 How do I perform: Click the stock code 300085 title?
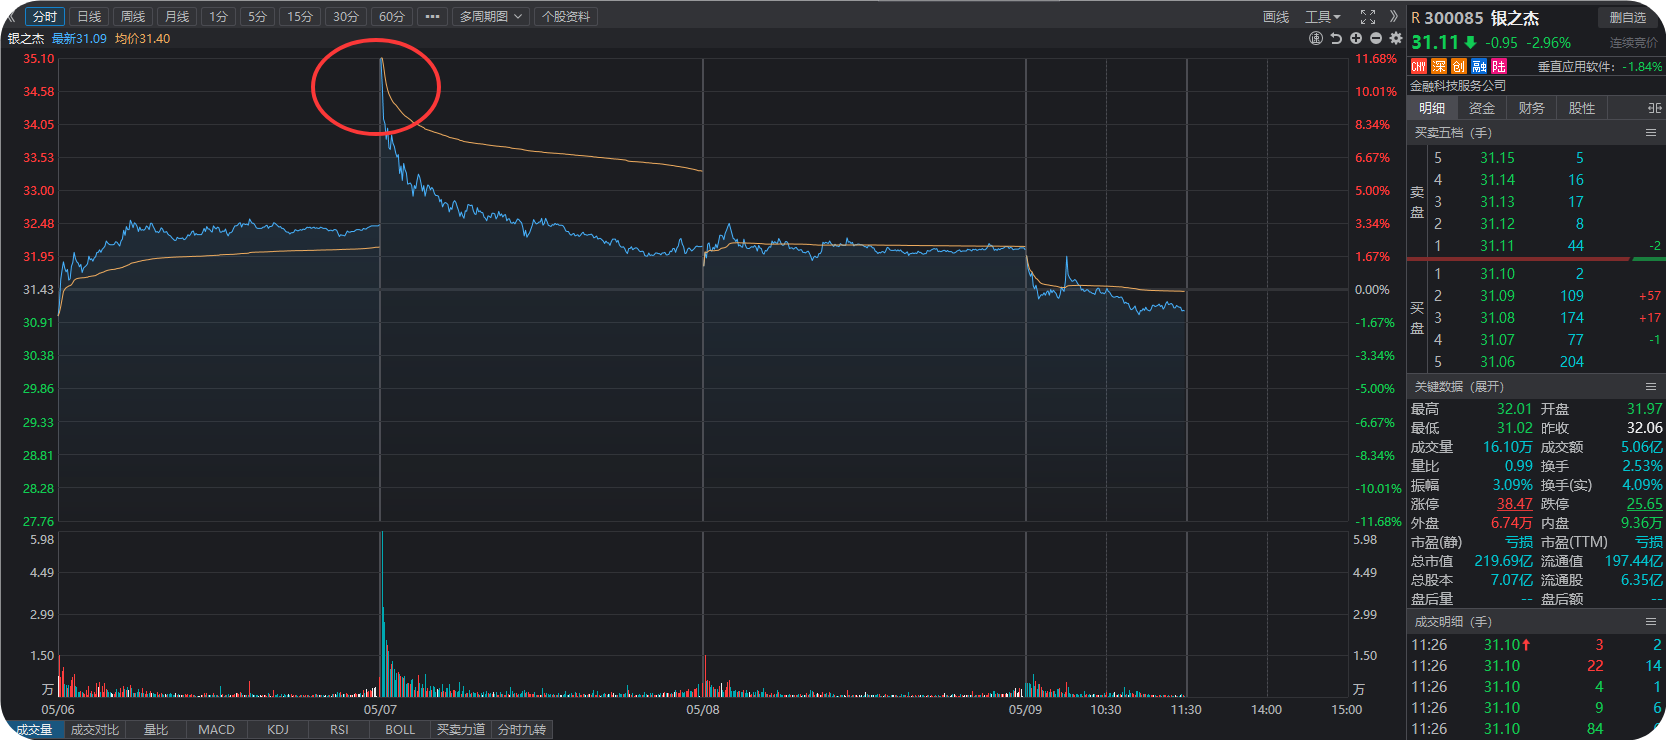1454,18
